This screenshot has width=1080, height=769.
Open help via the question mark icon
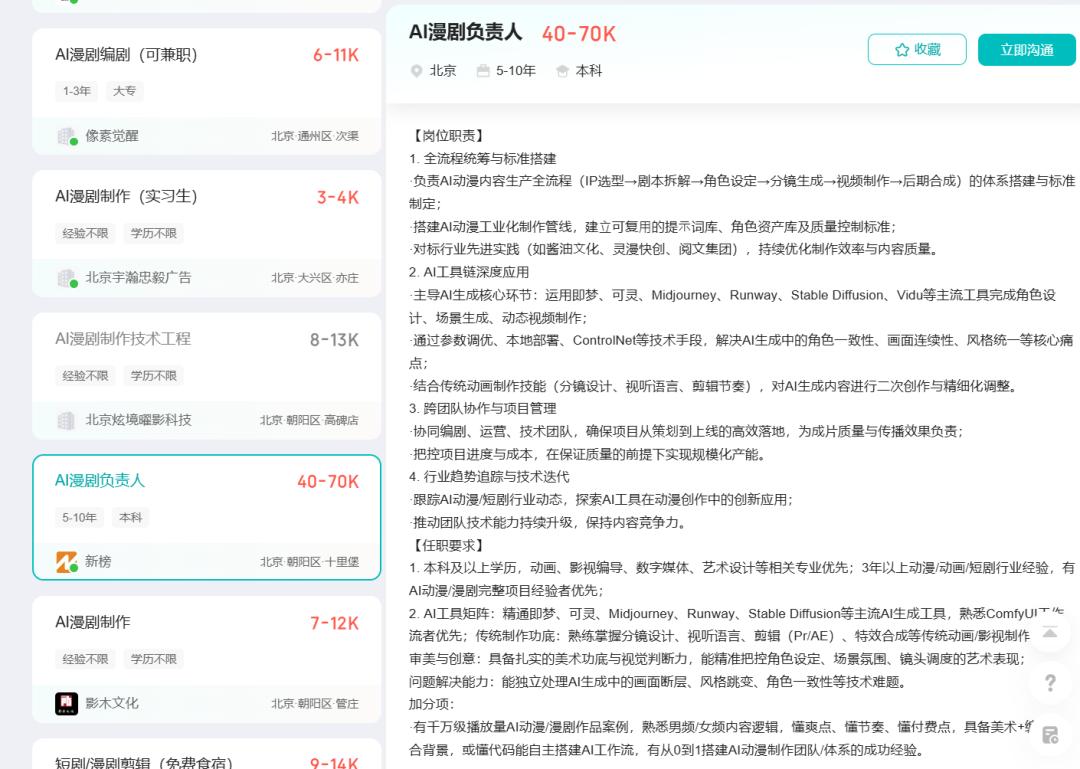click(x=1050, y=683)
